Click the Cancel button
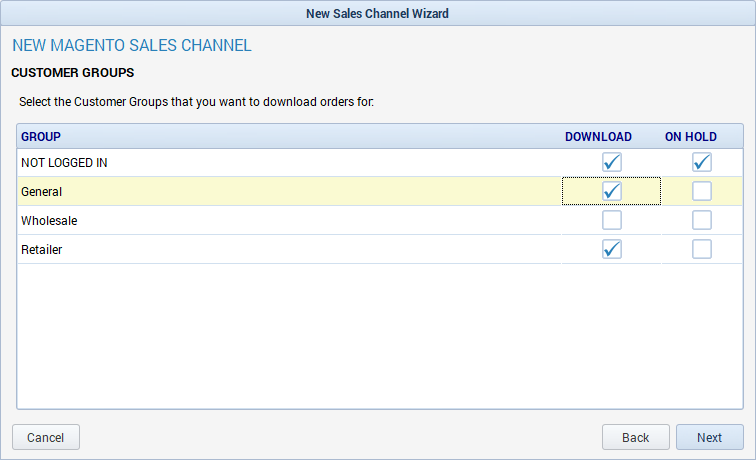 tap(46, 437)
